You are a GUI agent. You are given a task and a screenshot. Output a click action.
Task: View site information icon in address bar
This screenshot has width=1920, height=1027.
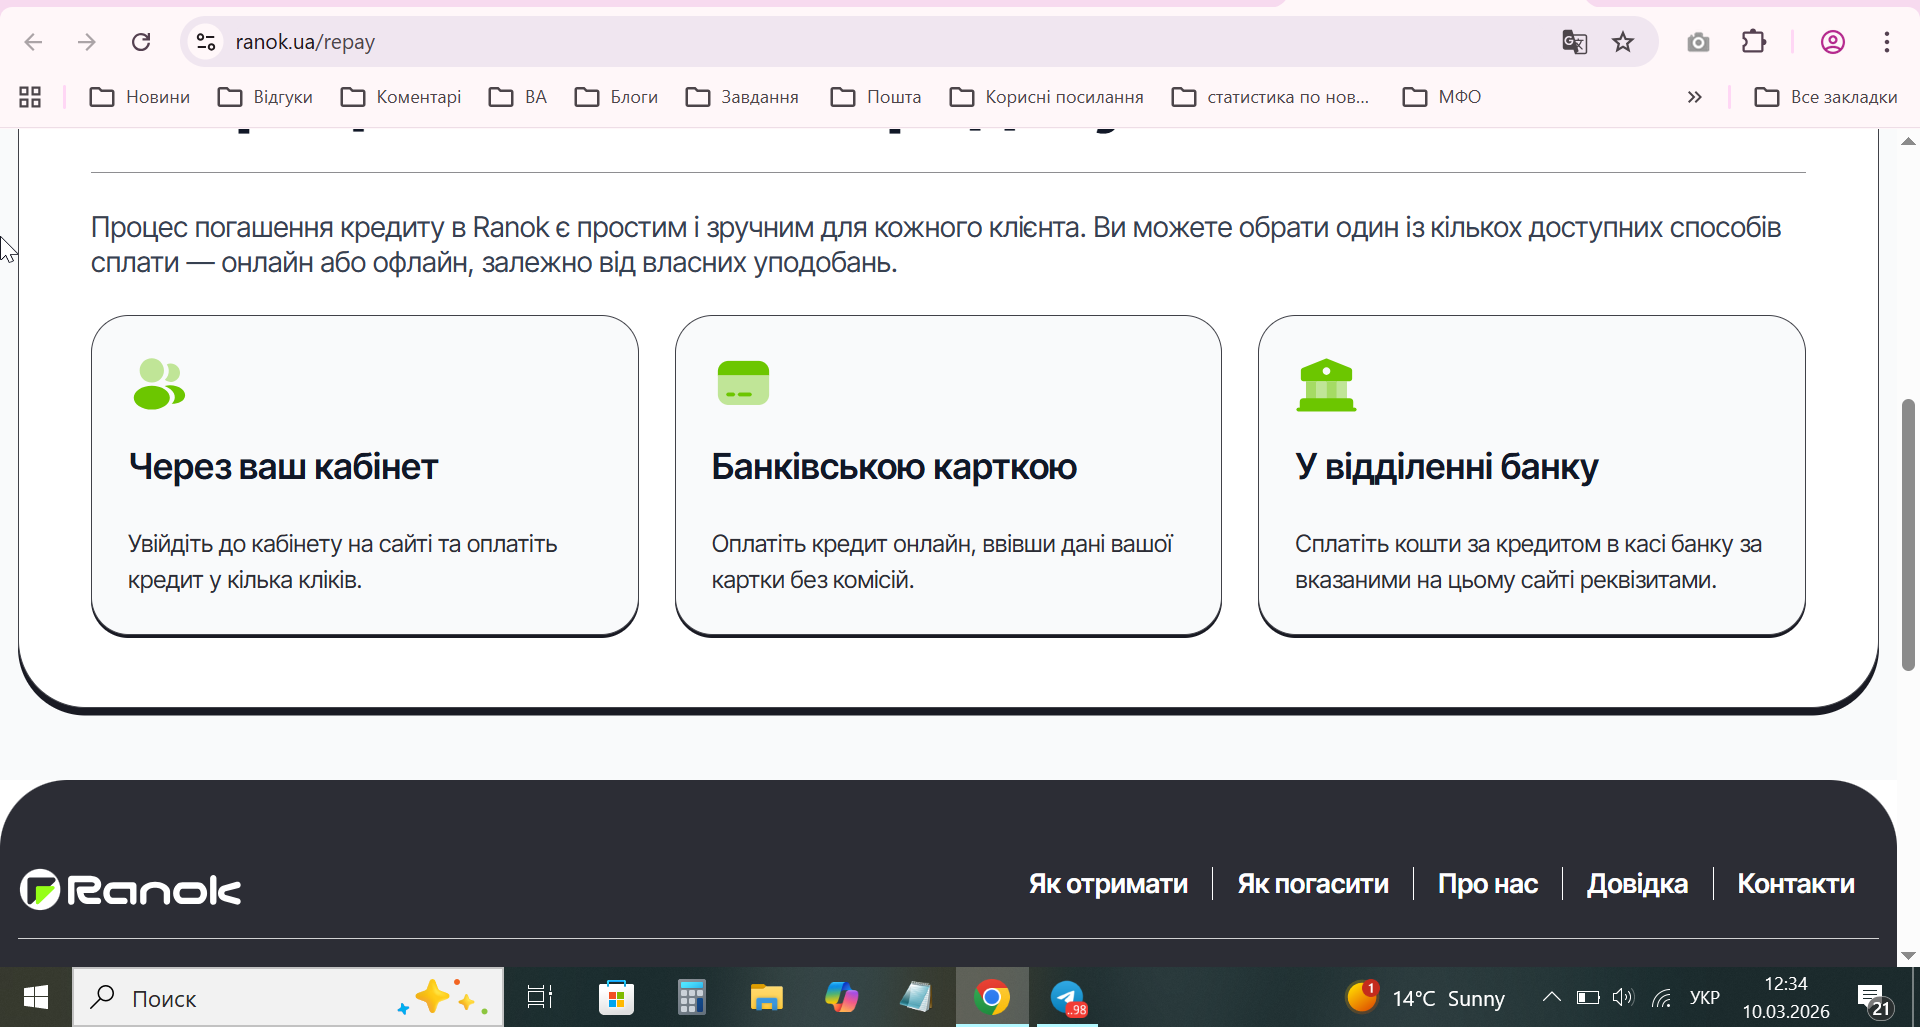pyautogui.click(x=206, y=42)
